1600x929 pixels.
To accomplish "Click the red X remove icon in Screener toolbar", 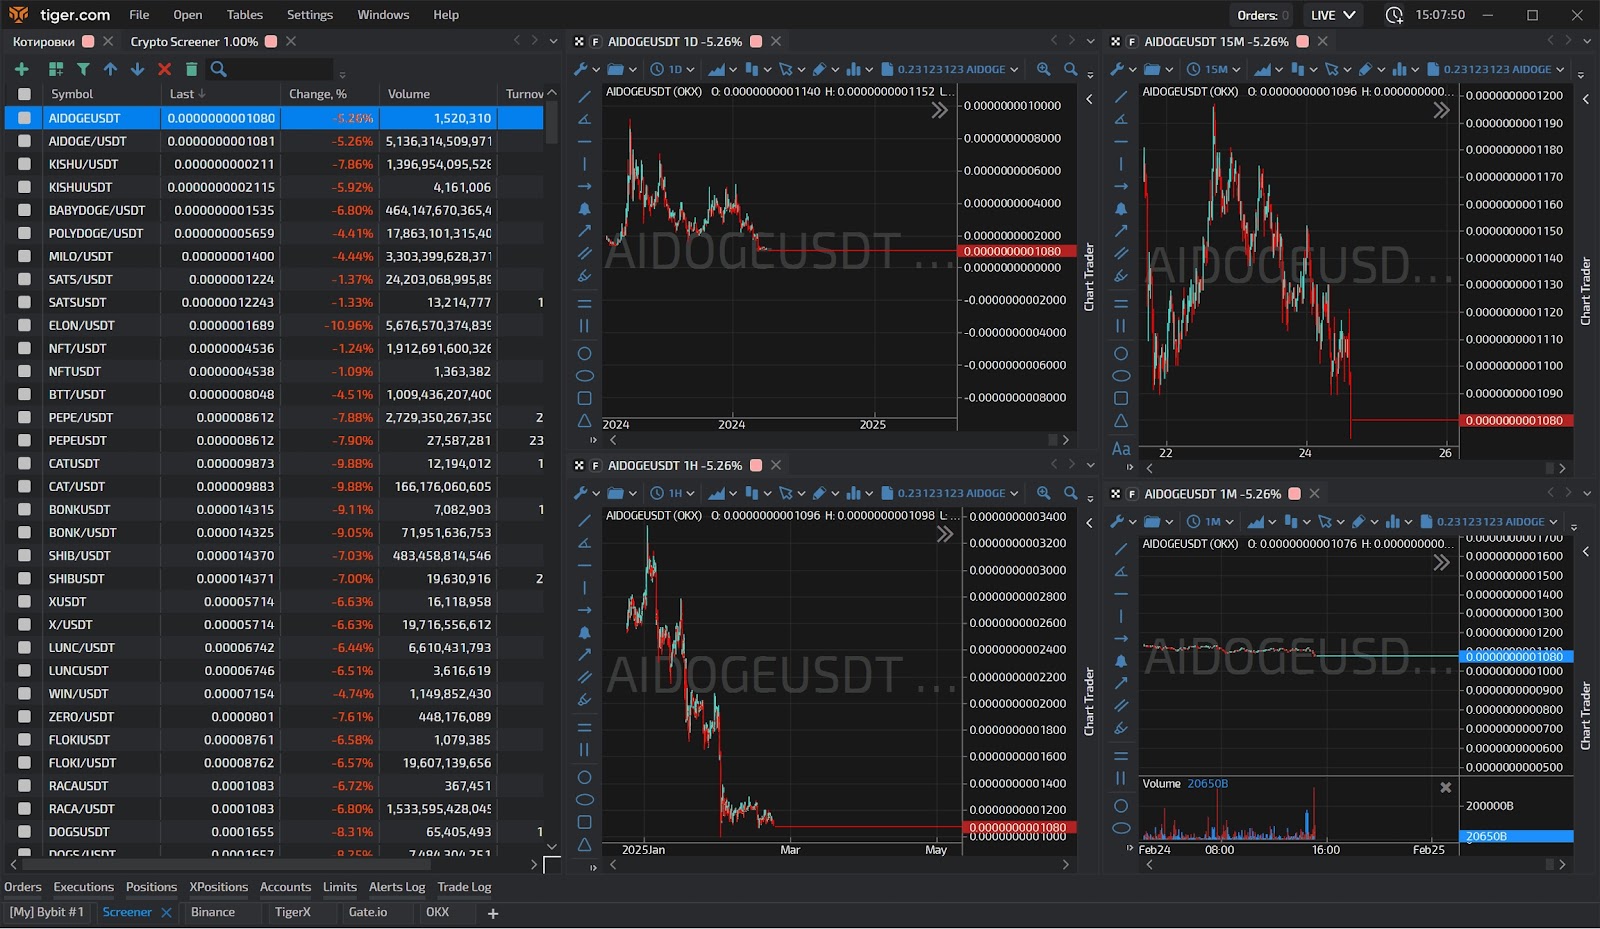I will [x=164, y=69].
